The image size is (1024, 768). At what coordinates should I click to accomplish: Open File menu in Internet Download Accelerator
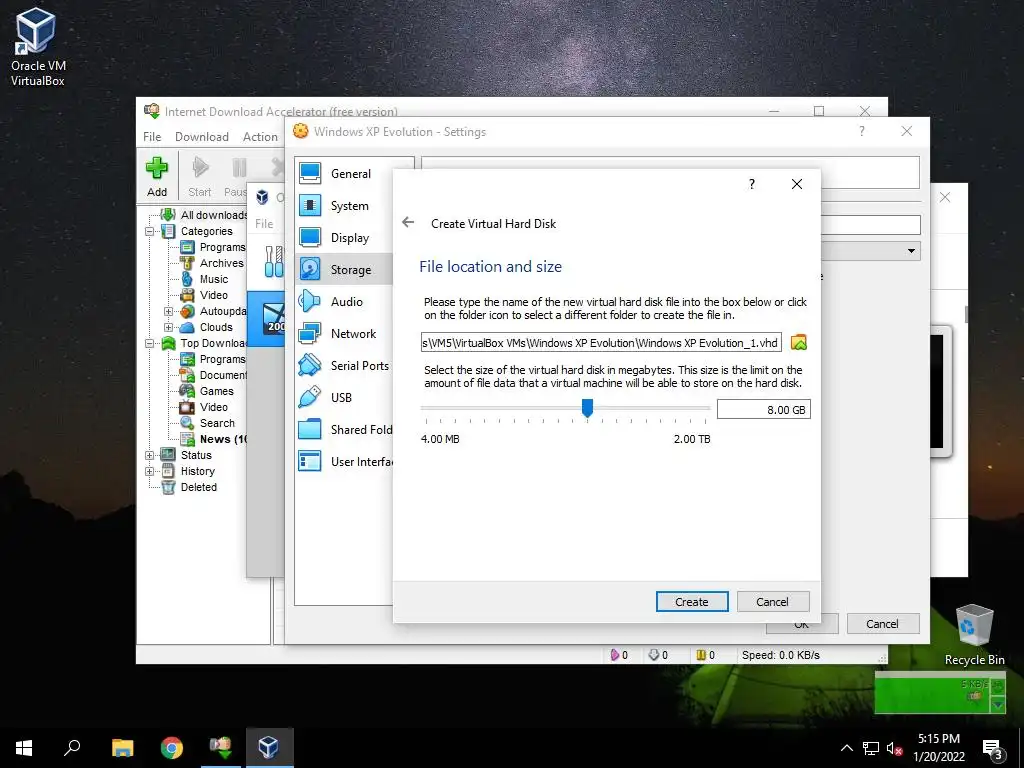[x=152, y=136]
